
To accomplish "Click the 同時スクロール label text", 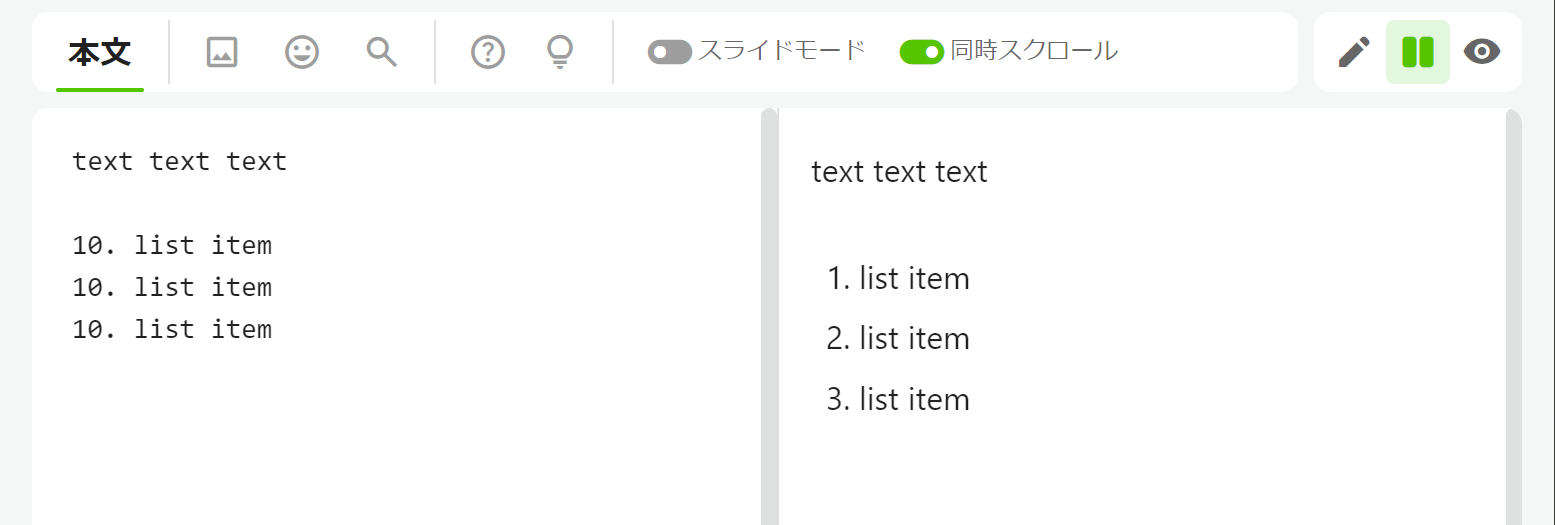I will pyautogui.click(x=1034, y=51).
